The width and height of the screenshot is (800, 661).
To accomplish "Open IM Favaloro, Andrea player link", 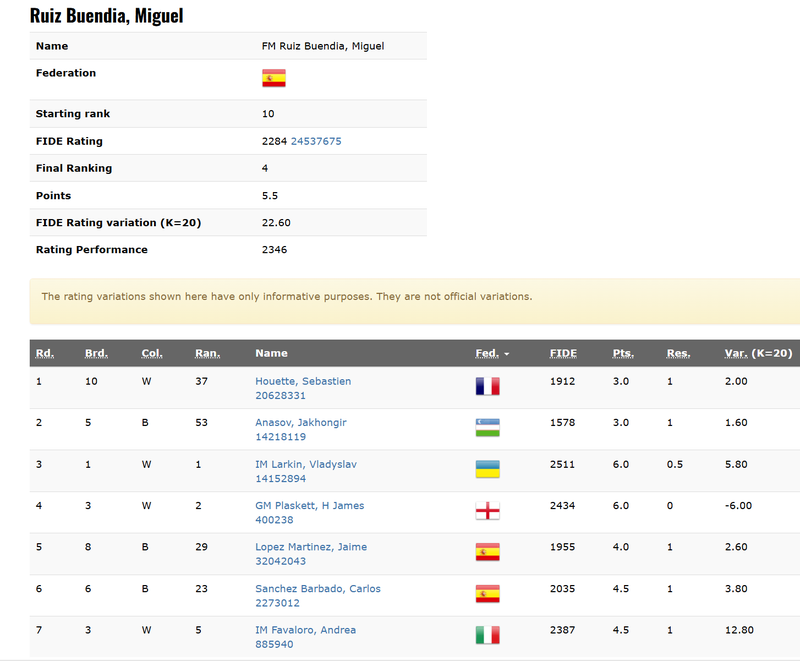I will coord(305,630).
